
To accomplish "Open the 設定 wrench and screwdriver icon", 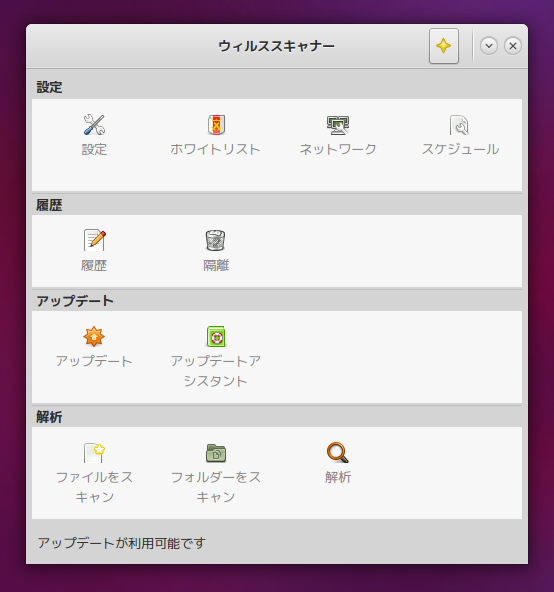I will (94, 125).
